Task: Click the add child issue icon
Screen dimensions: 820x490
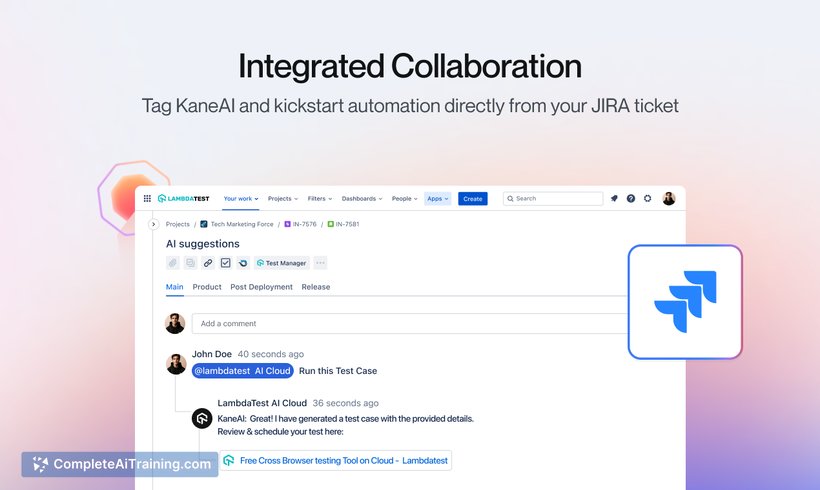Action: pos(190,263)
